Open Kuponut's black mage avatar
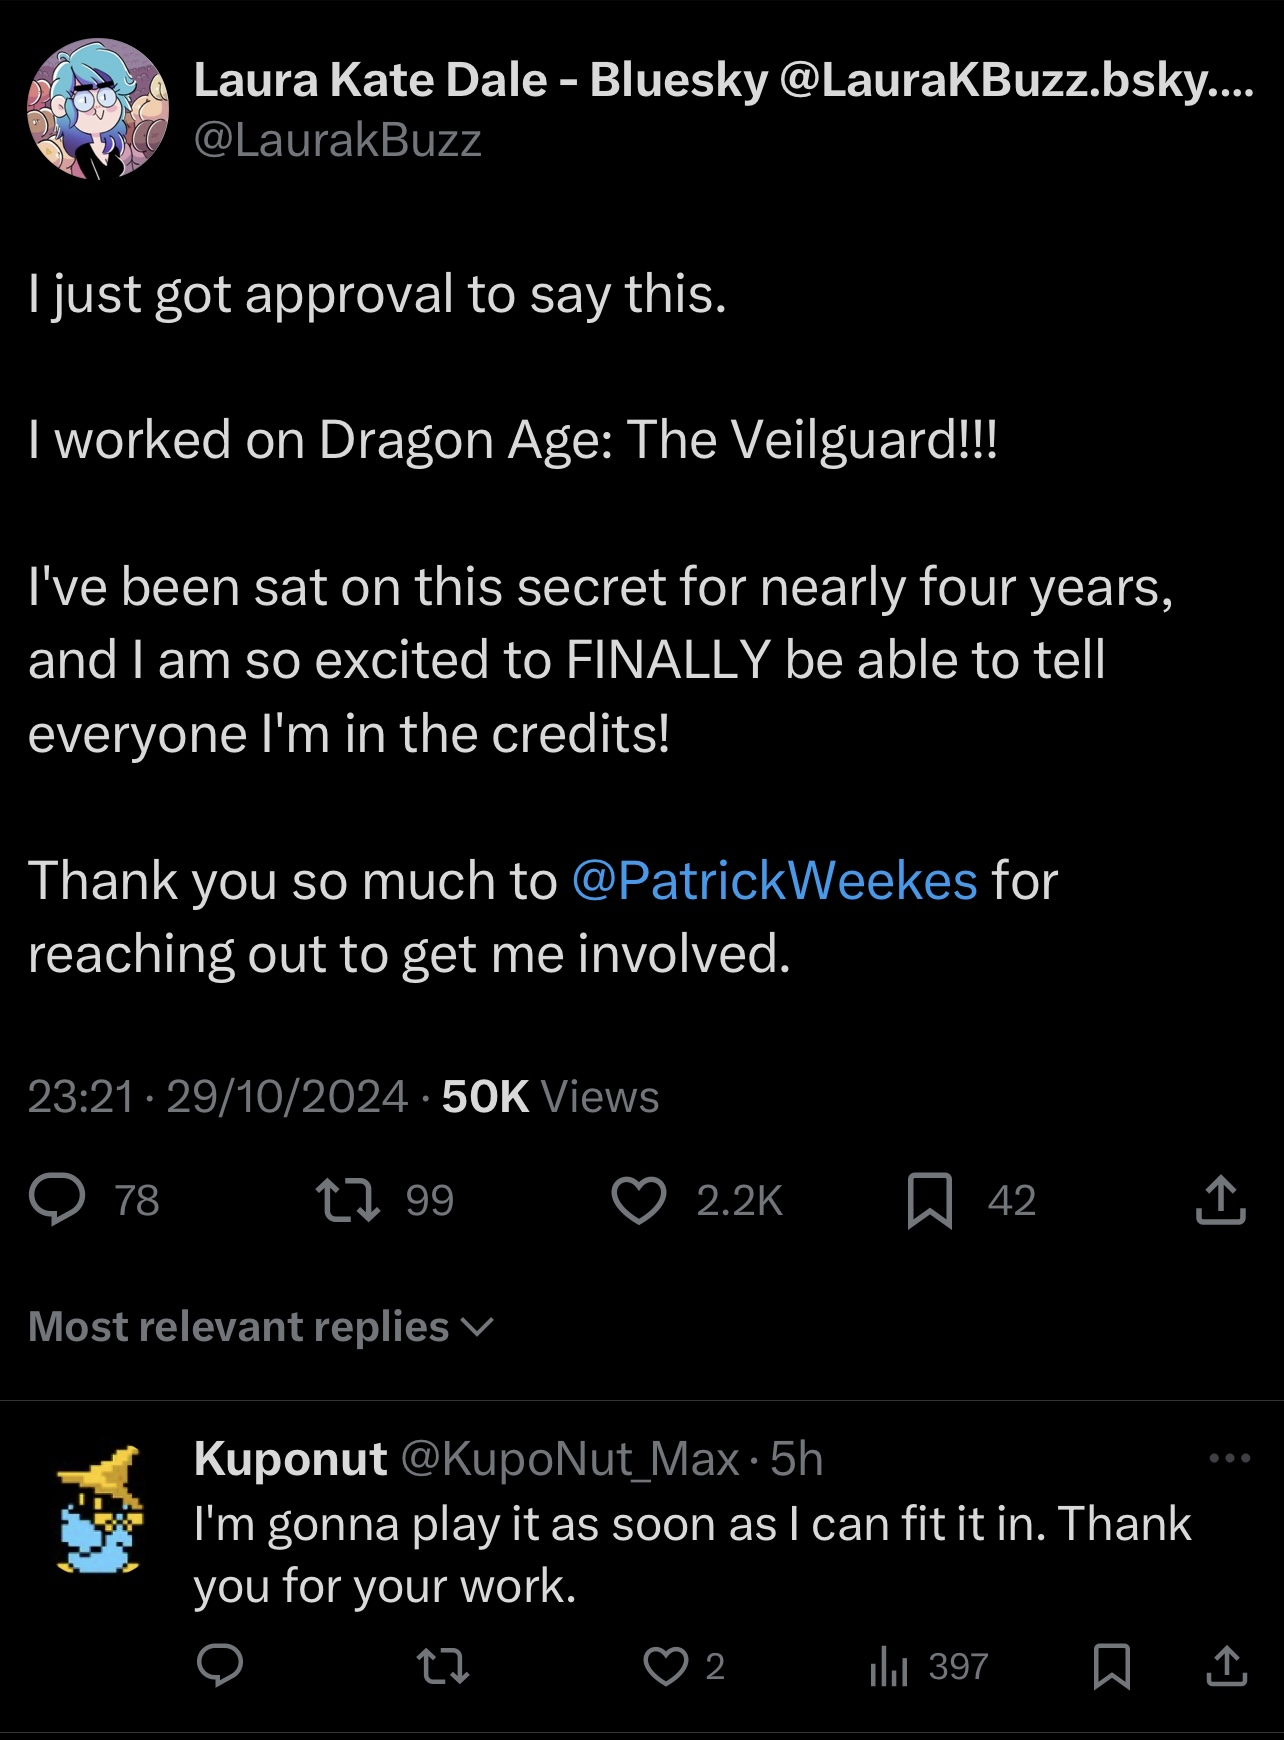 click(99, 1509)
